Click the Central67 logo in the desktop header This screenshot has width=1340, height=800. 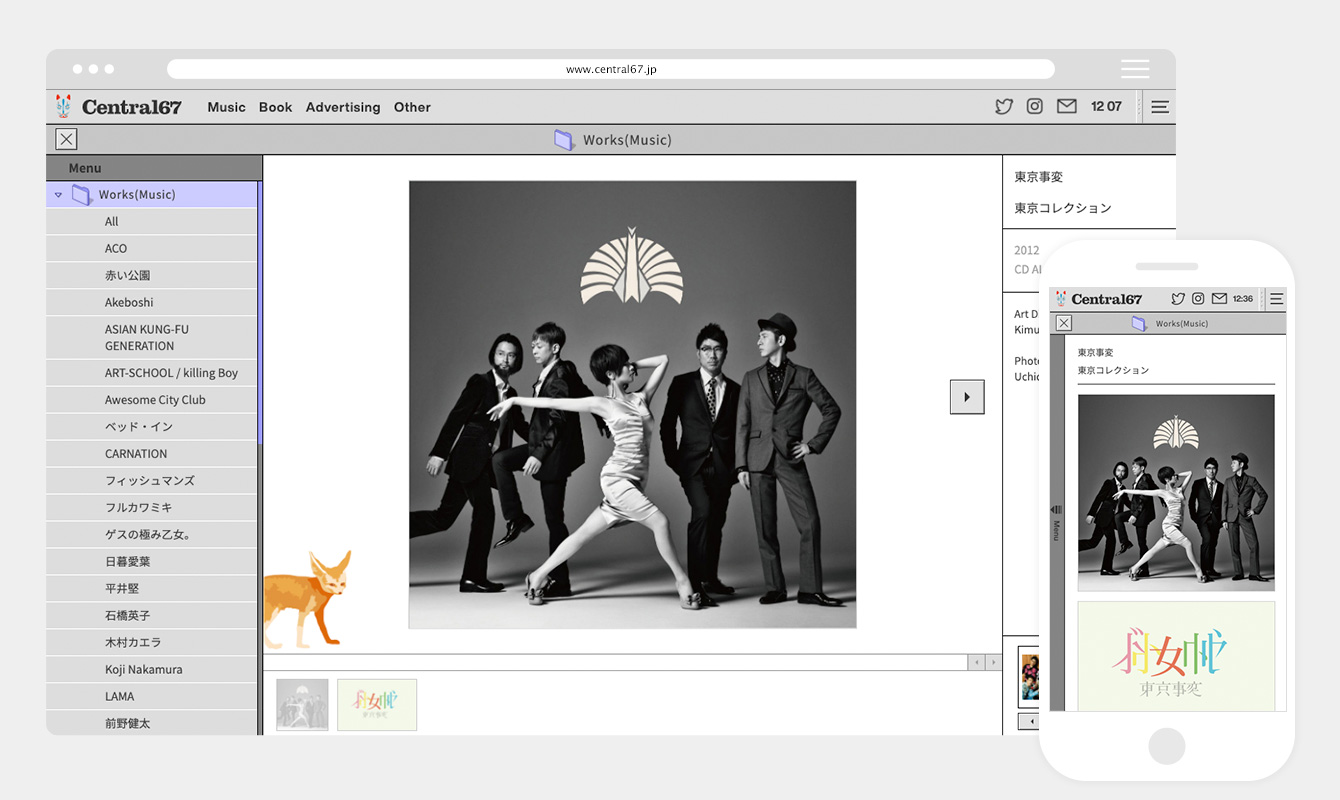(119, 107)
